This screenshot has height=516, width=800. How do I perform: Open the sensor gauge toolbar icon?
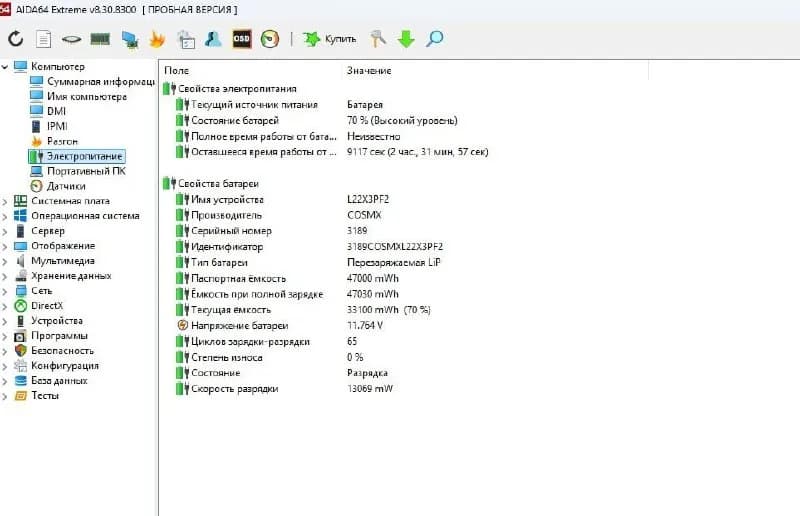[270, 39]
